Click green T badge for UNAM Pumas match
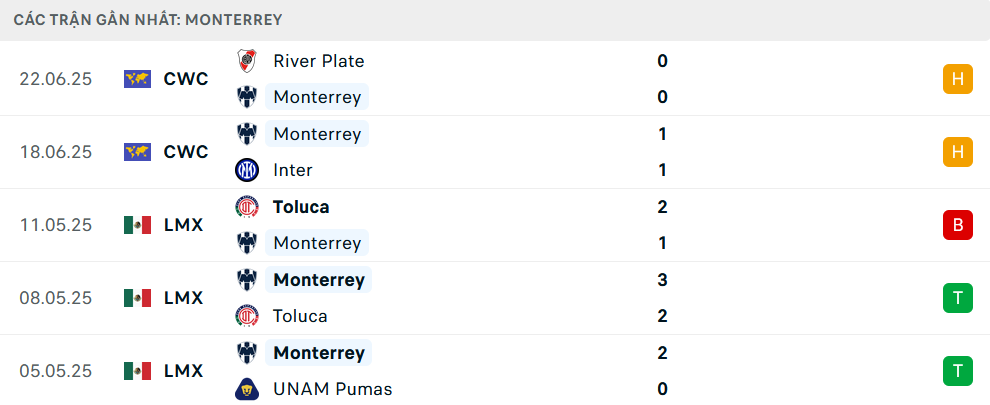990x405 pixels. pos(958,371)
